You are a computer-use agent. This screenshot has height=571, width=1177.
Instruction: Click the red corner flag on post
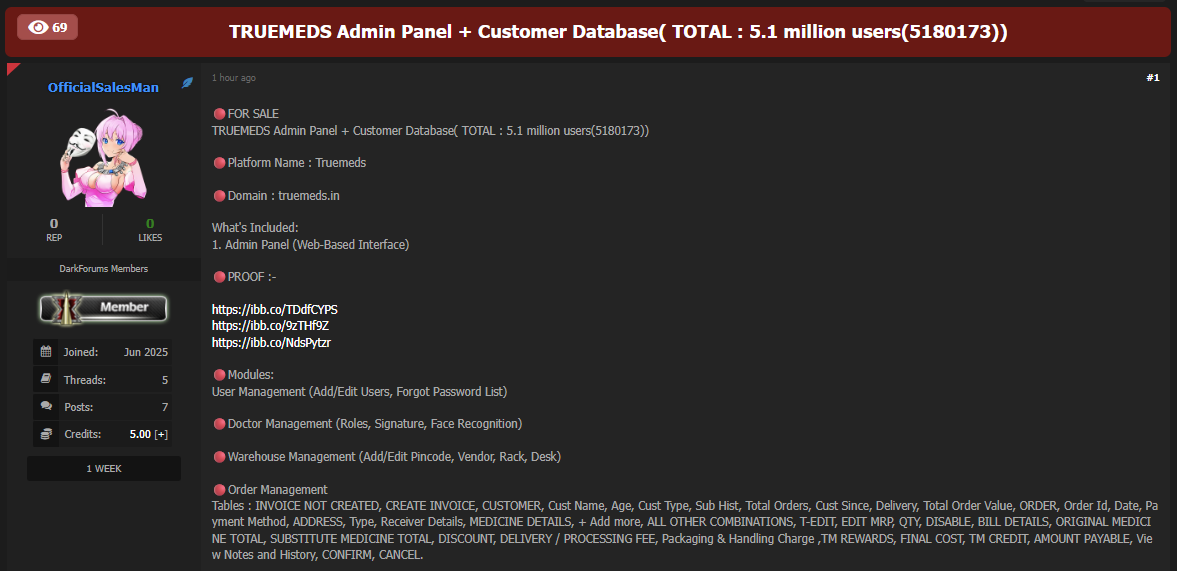[x=13, y=69]
